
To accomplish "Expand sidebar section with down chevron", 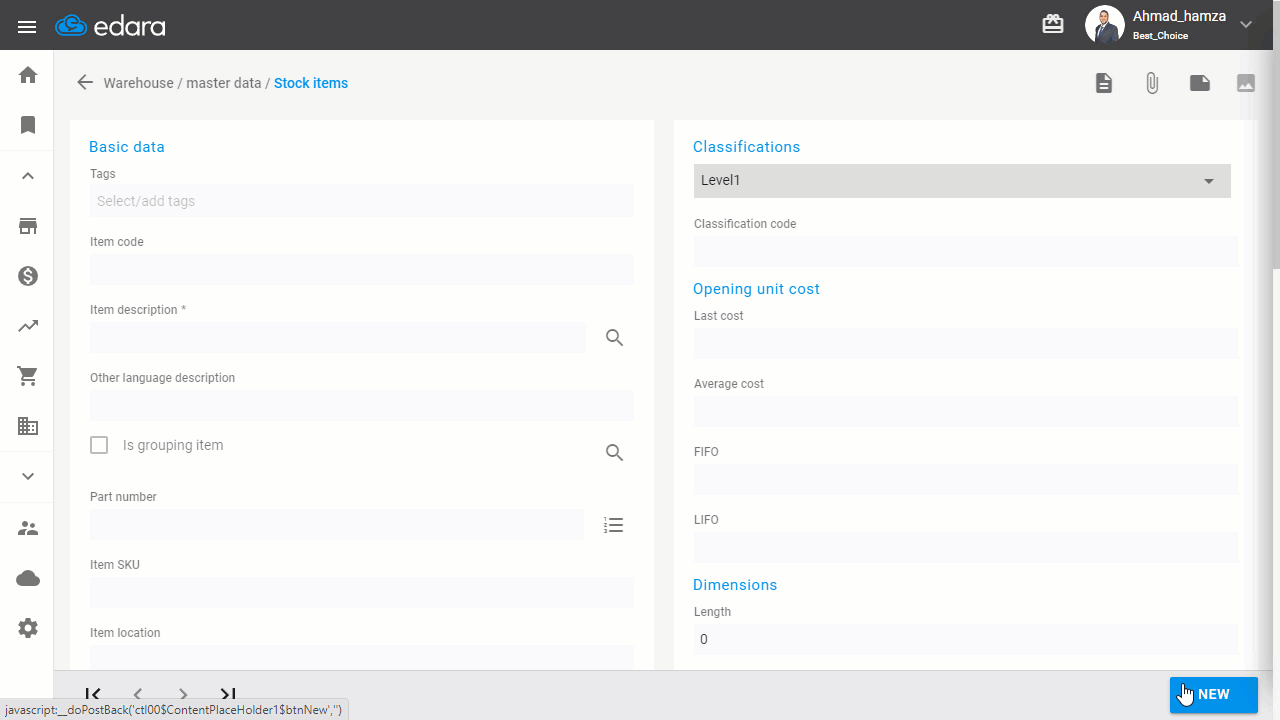I will point(28,476).
